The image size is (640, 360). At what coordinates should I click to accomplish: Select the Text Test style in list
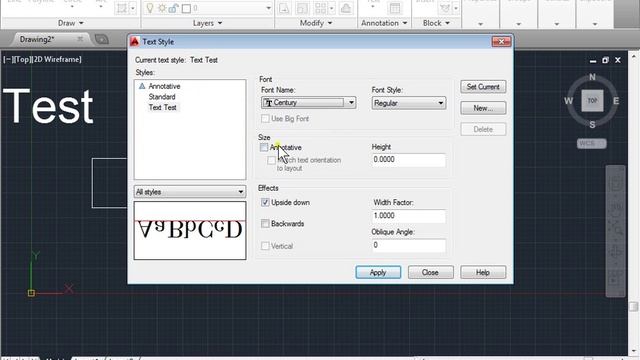[162, 107]
